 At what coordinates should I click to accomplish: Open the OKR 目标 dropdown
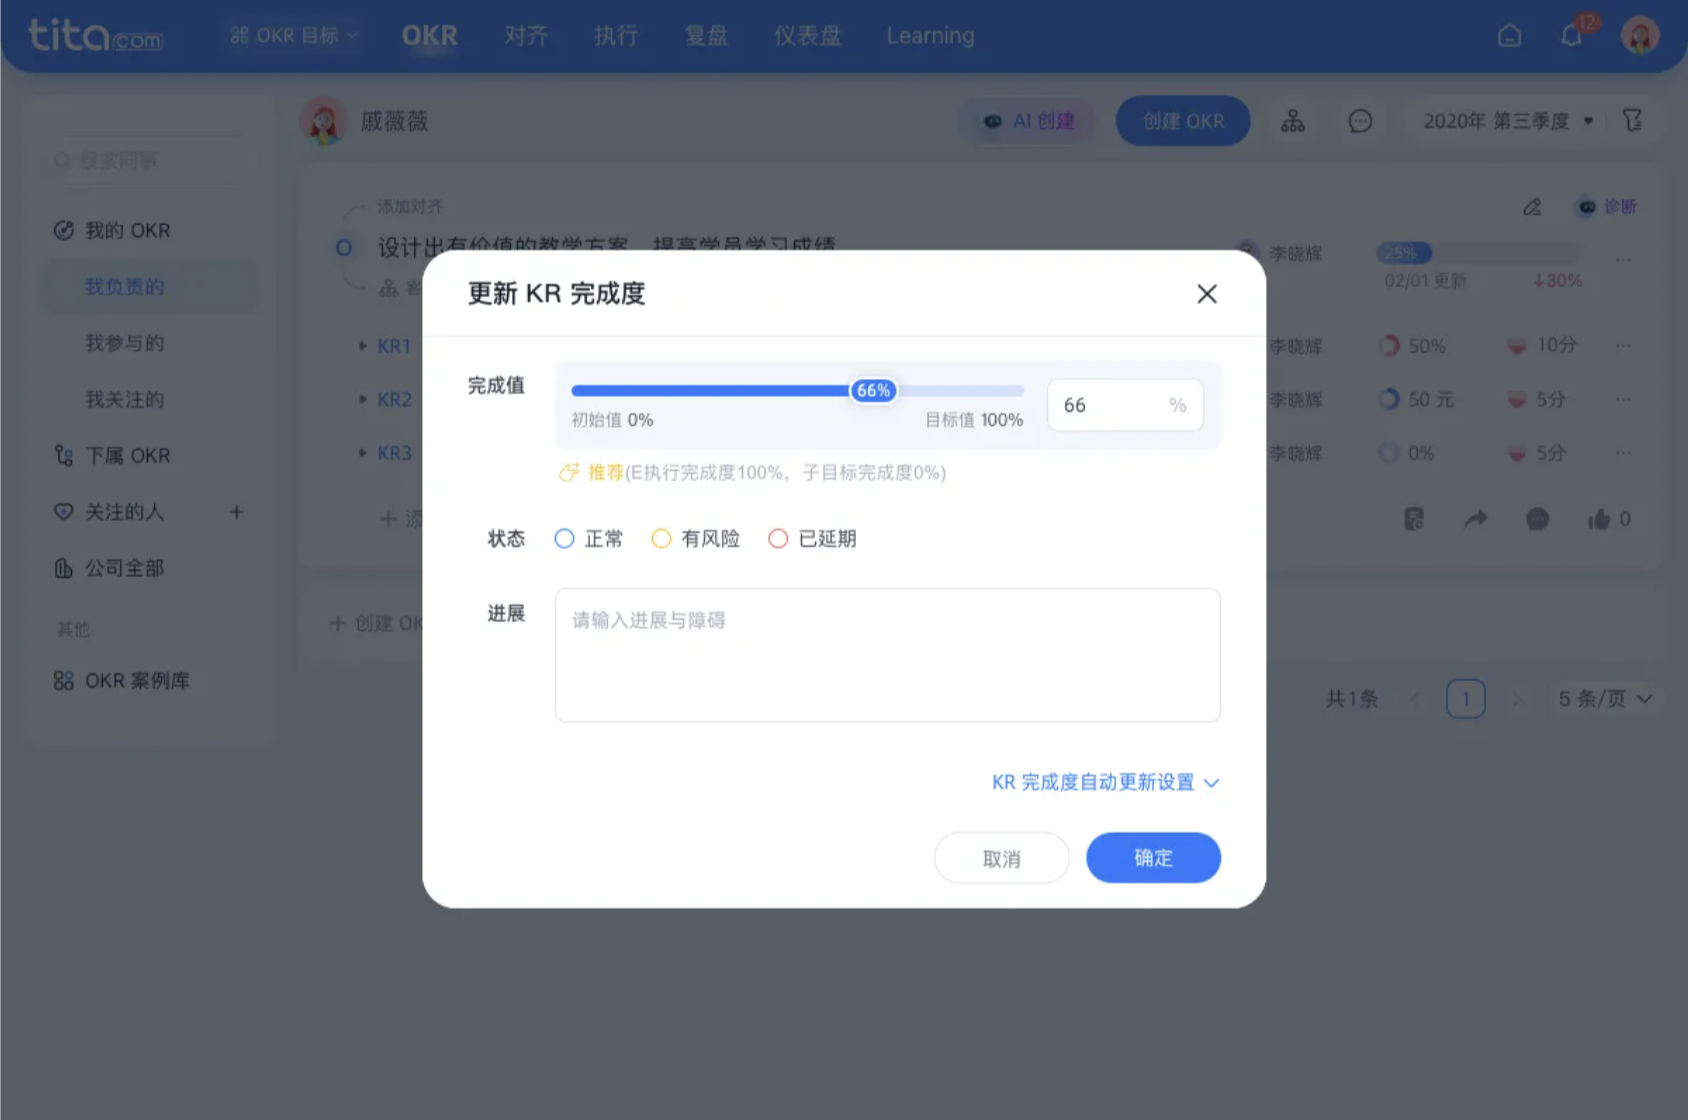click(x=294, y=36)
